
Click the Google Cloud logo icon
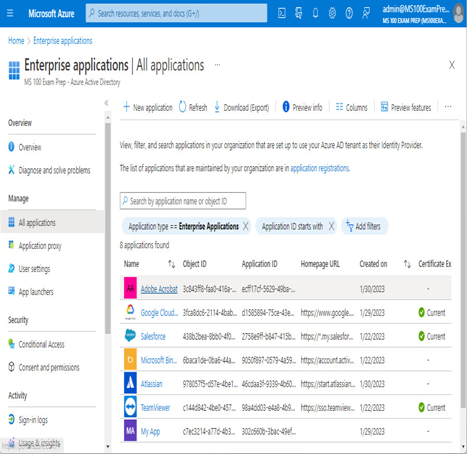point(130,311)
